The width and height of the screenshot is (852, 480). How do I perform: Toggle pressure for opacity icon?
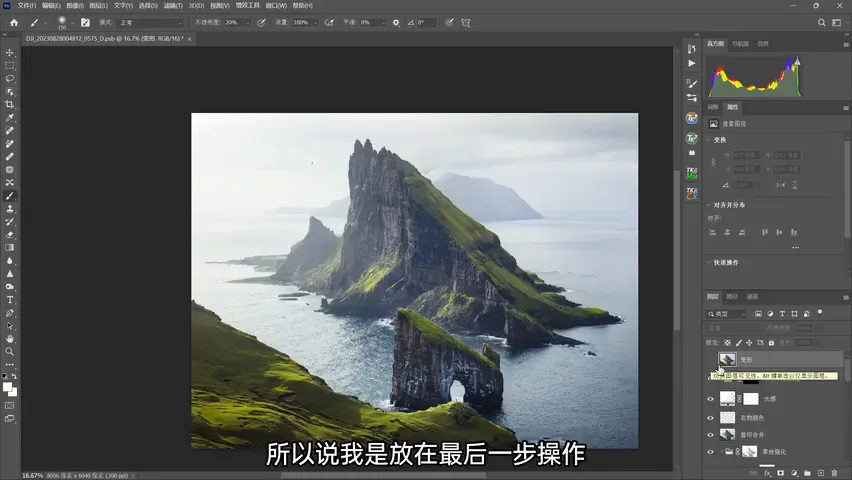(261, 22)
